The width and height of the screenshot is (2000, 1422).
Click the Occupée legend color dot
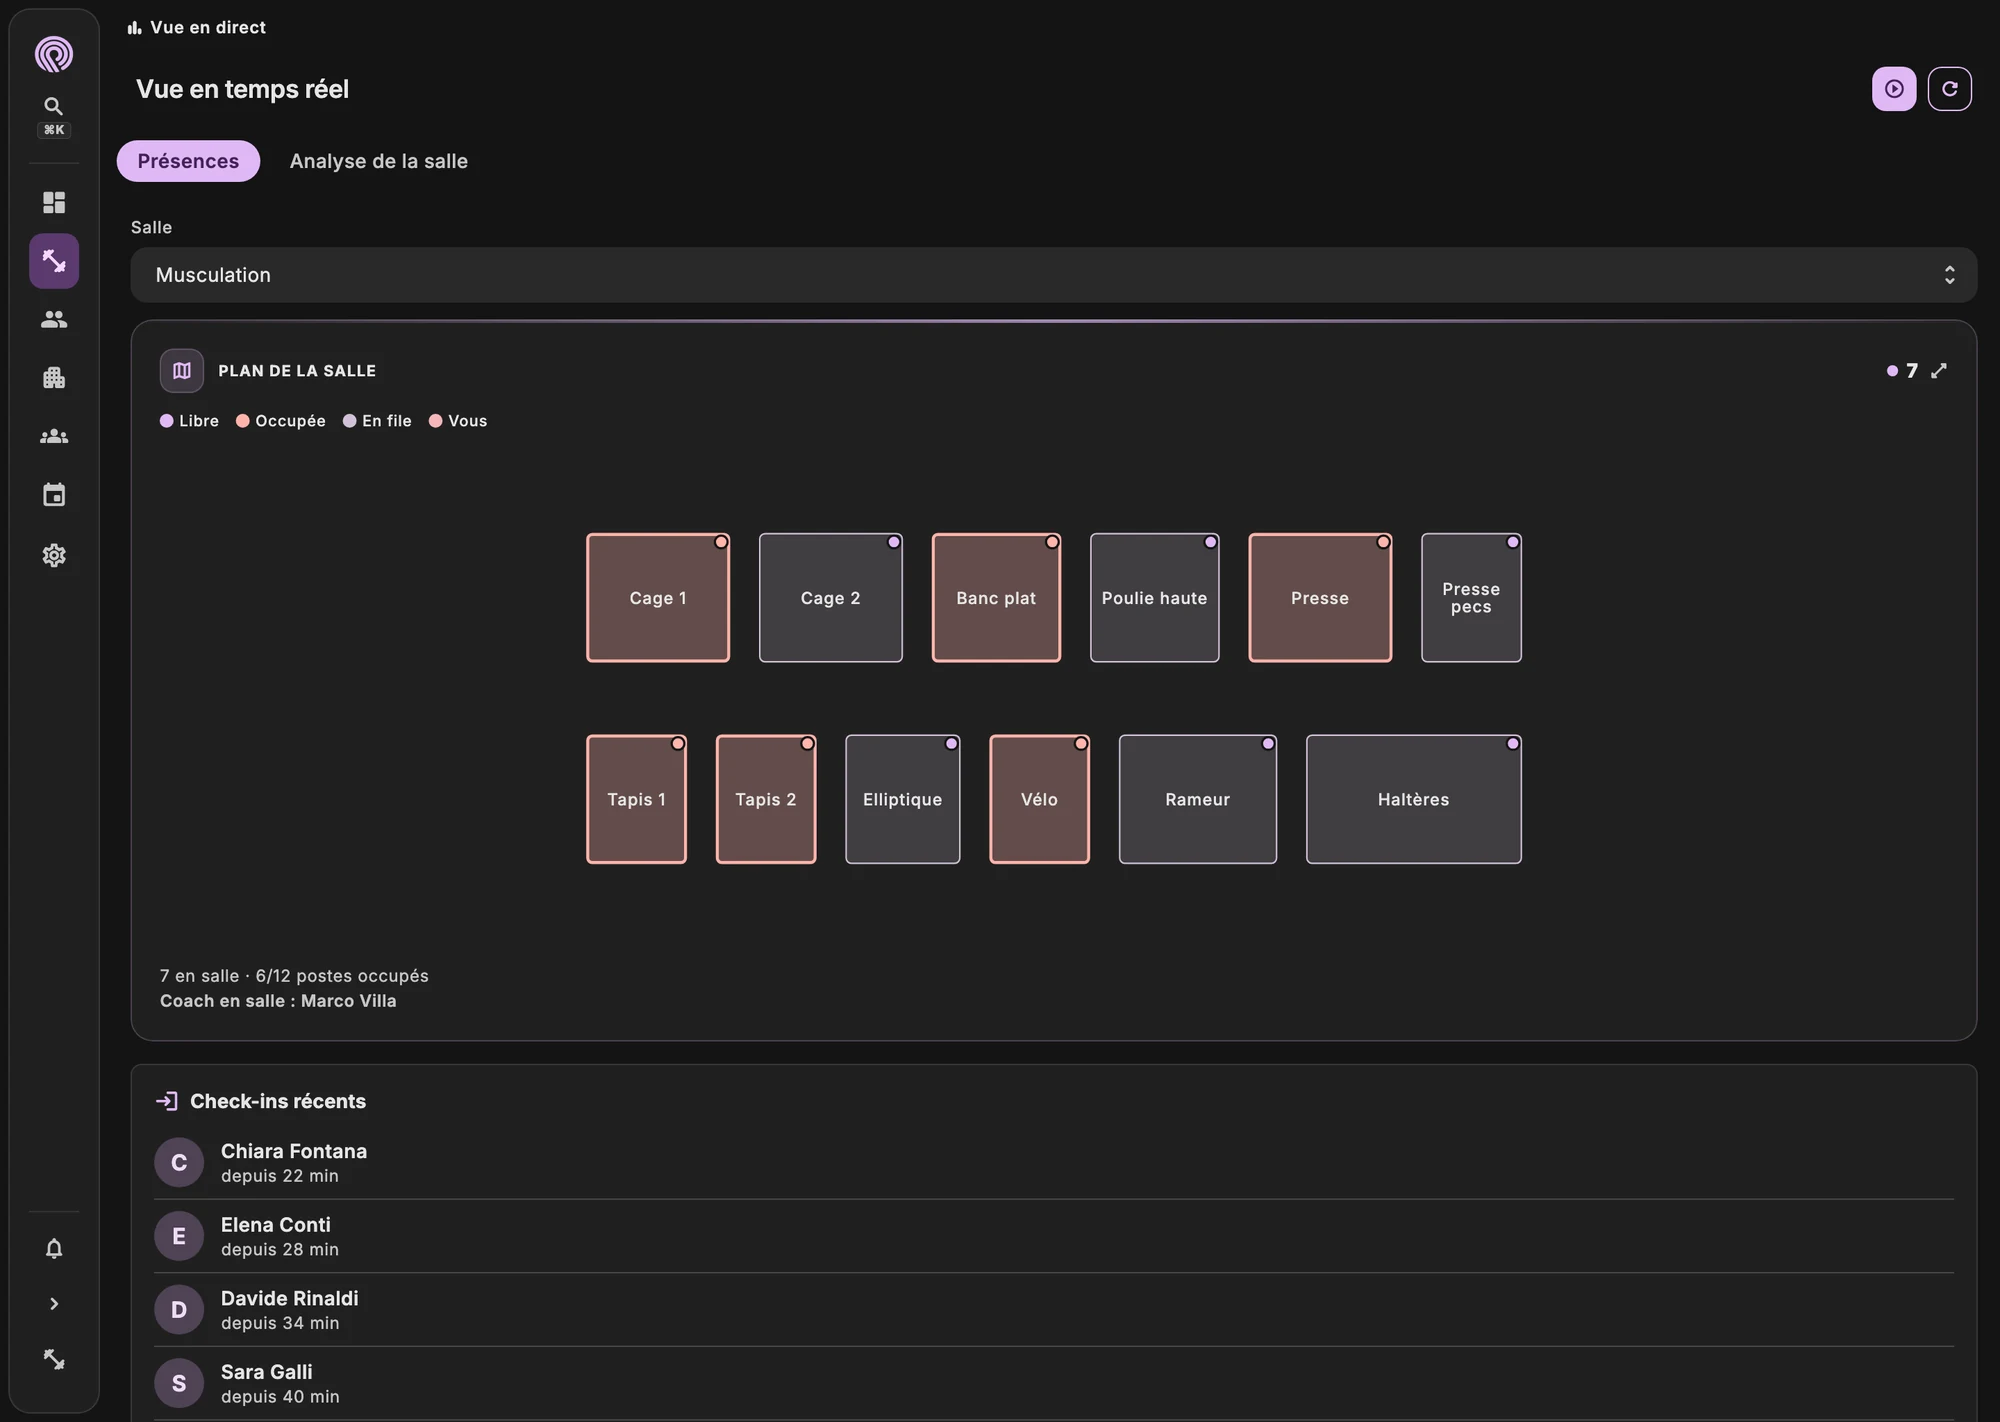[x=242, y=421]
